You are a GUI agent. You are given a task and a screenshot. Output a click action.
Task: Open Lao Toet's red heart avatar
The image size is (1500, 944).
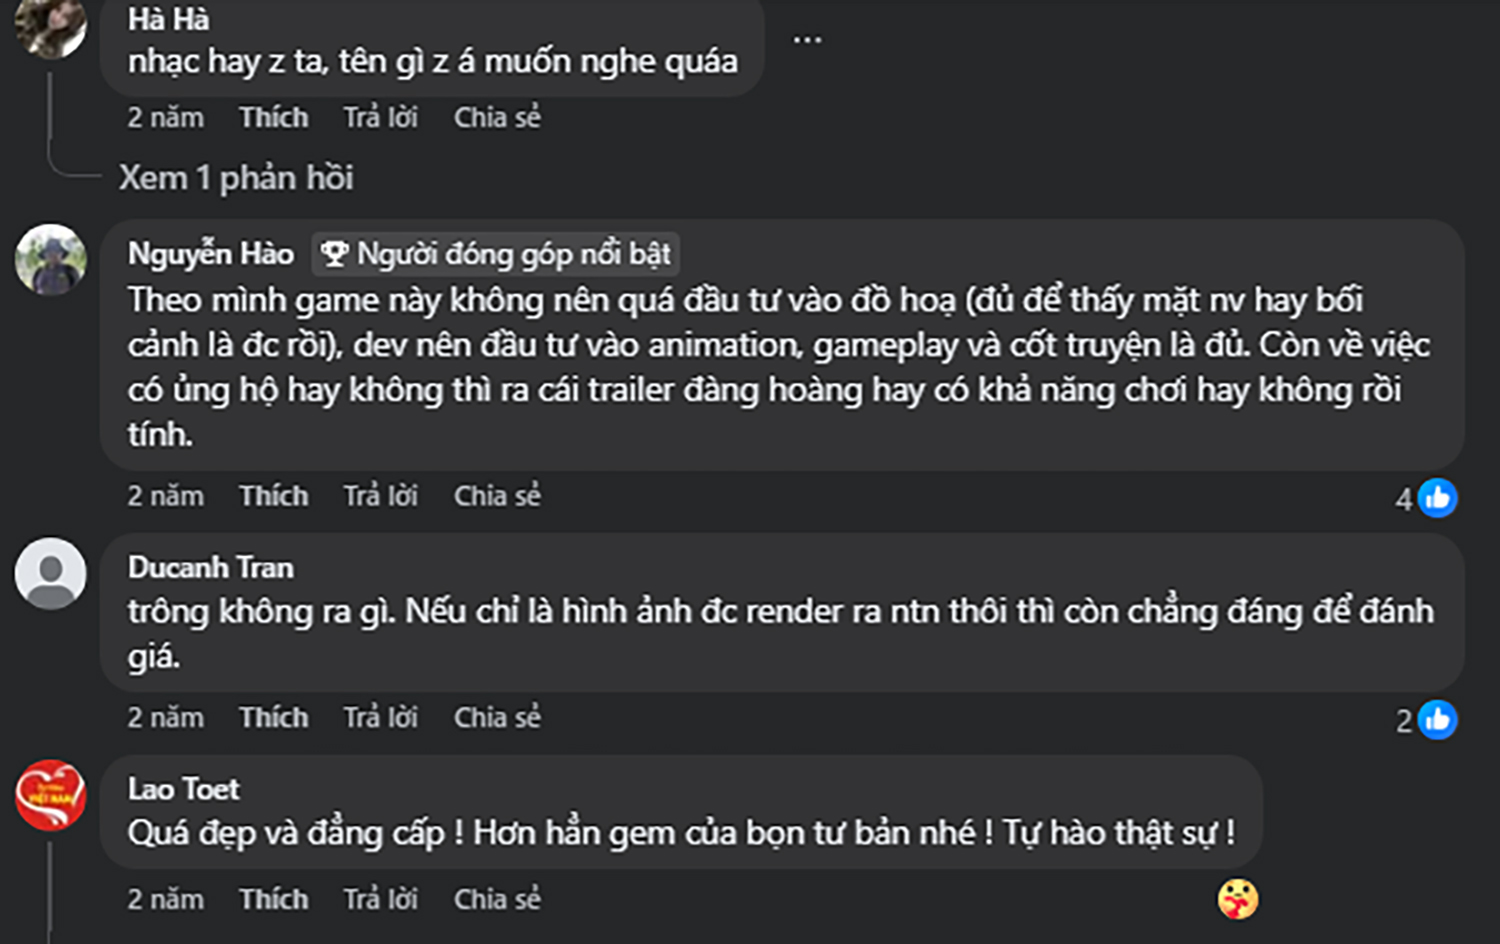coord(51,796)
